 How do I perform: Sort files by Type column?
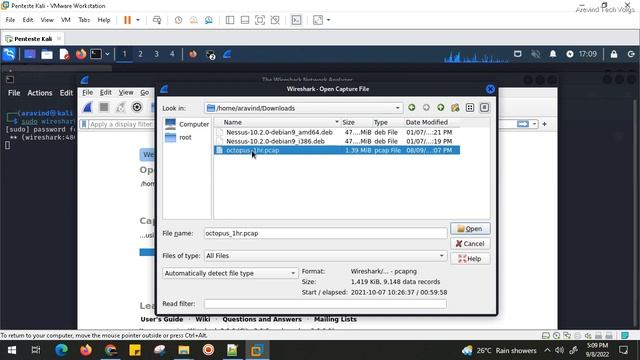click(x=388, y=122)
